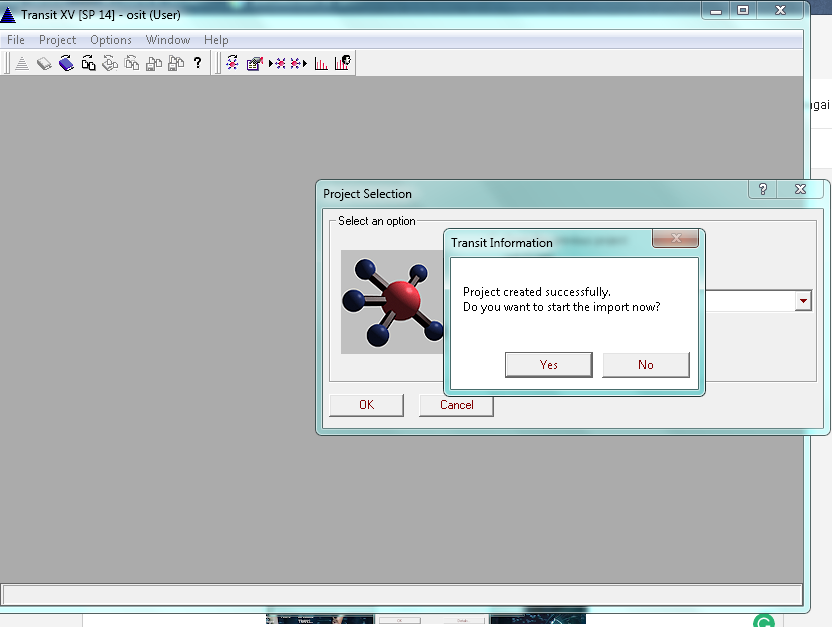
Task: Click Cancel in Project Selection dialog
Action: click(x=456, y=405)
